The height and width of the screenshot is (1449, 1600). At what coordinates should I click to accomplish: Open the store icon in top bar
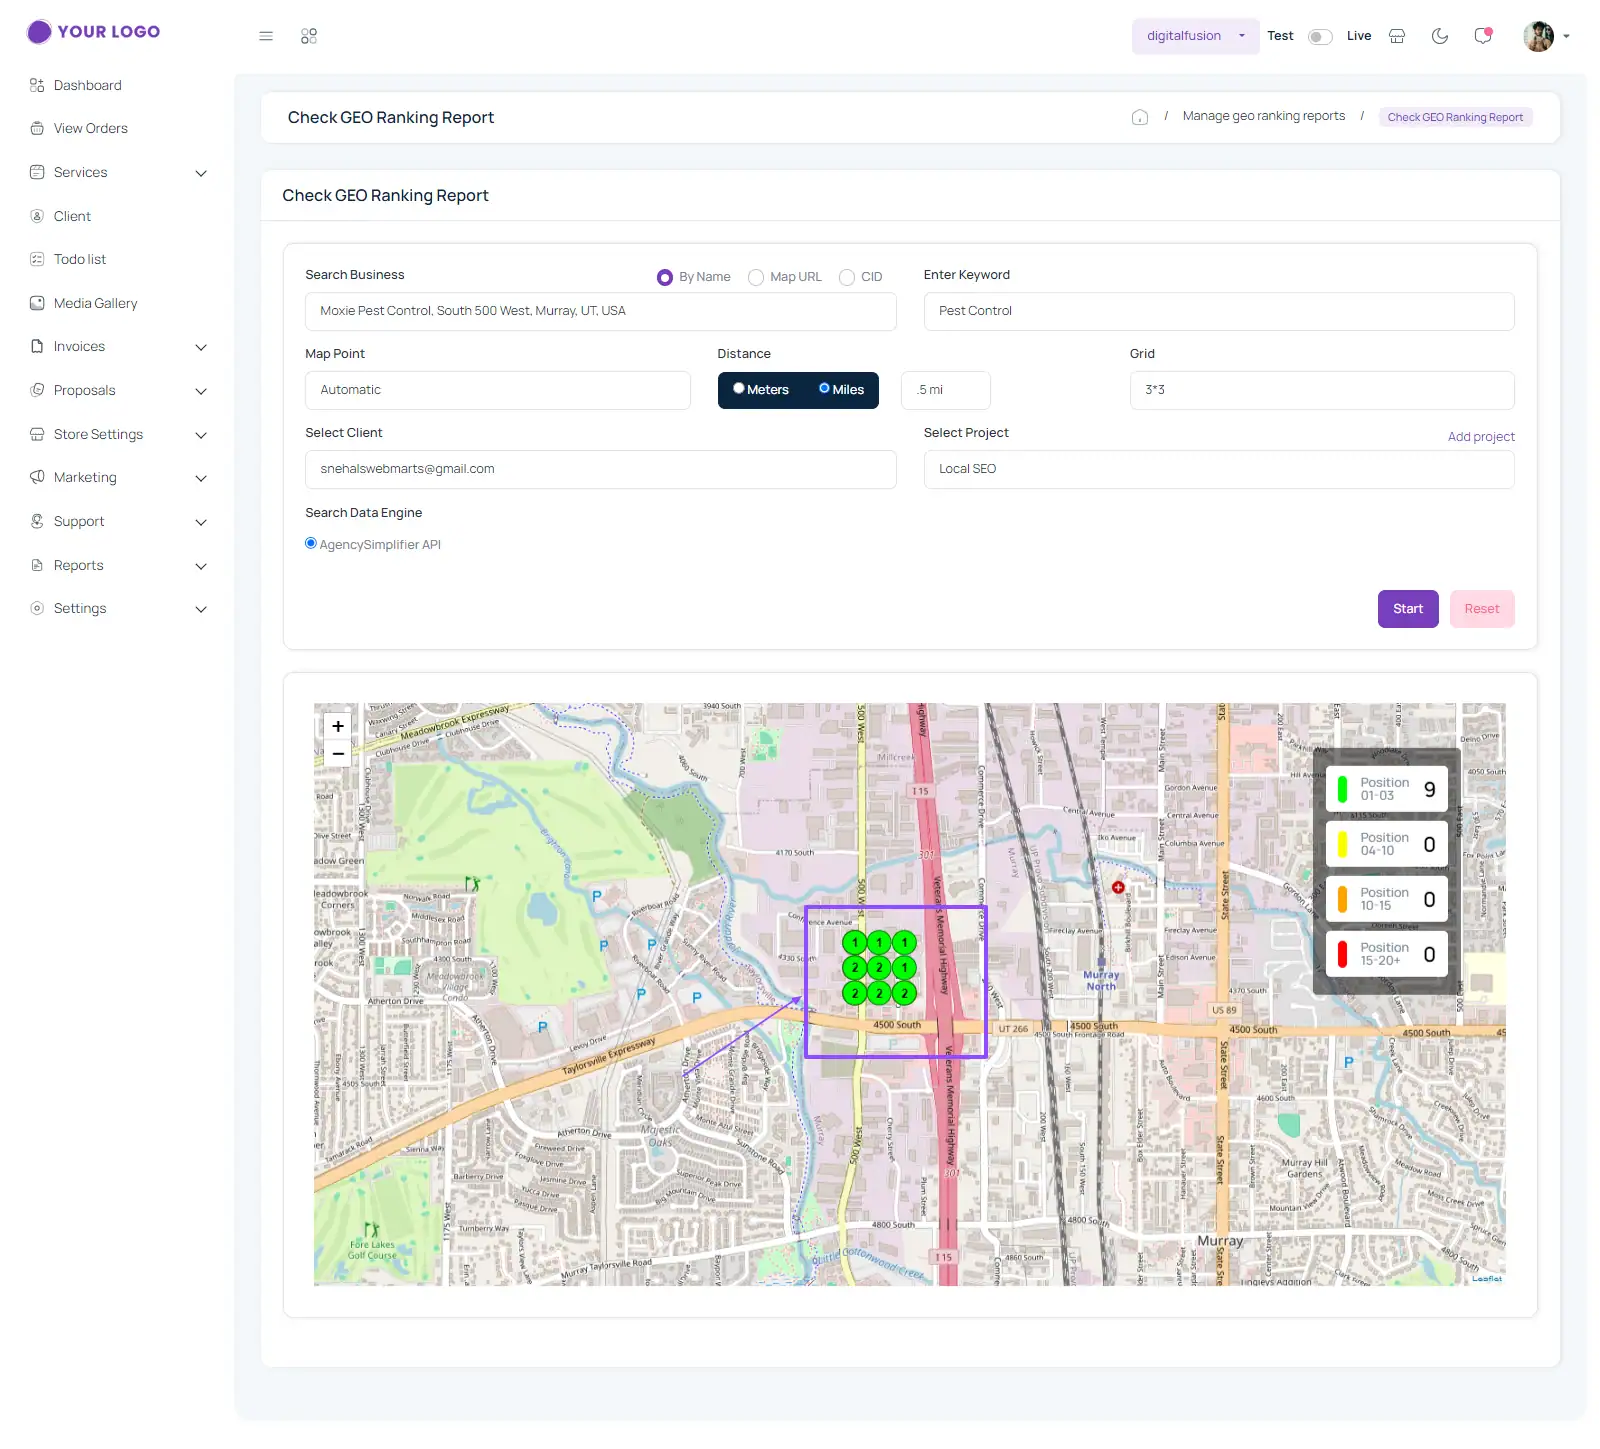tap(1397, 36)
